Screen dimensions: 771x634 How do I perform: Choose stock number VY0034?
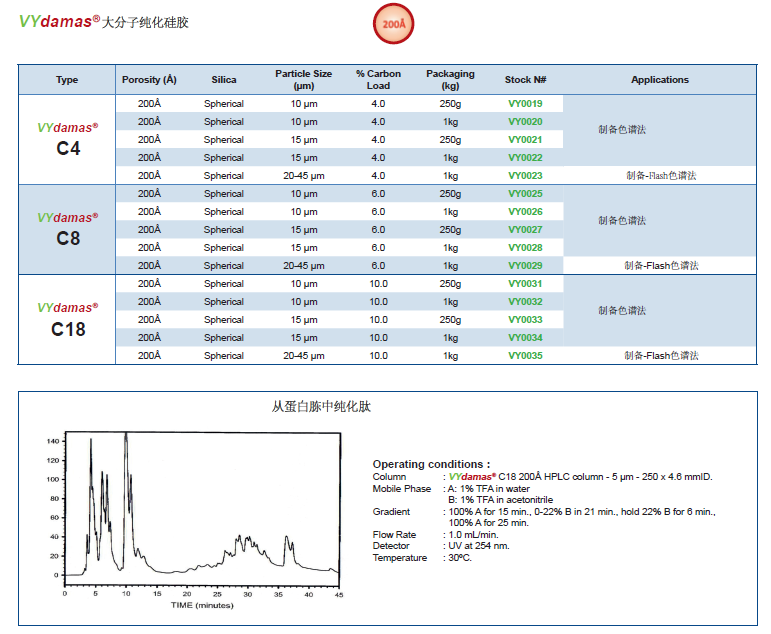[525, 338]
